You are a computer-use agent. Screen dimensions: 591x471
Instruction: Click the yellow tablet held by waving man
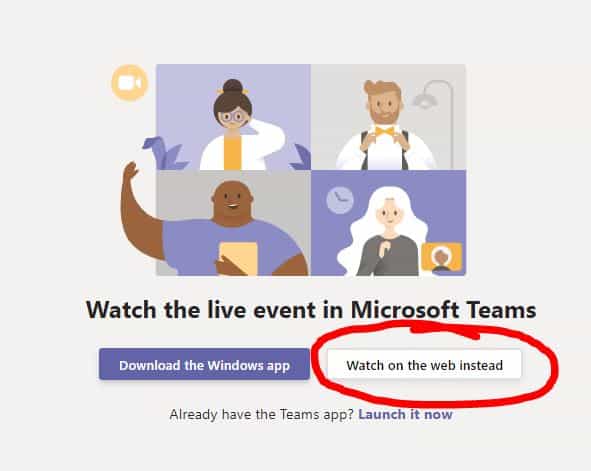(x=239, y=258)
